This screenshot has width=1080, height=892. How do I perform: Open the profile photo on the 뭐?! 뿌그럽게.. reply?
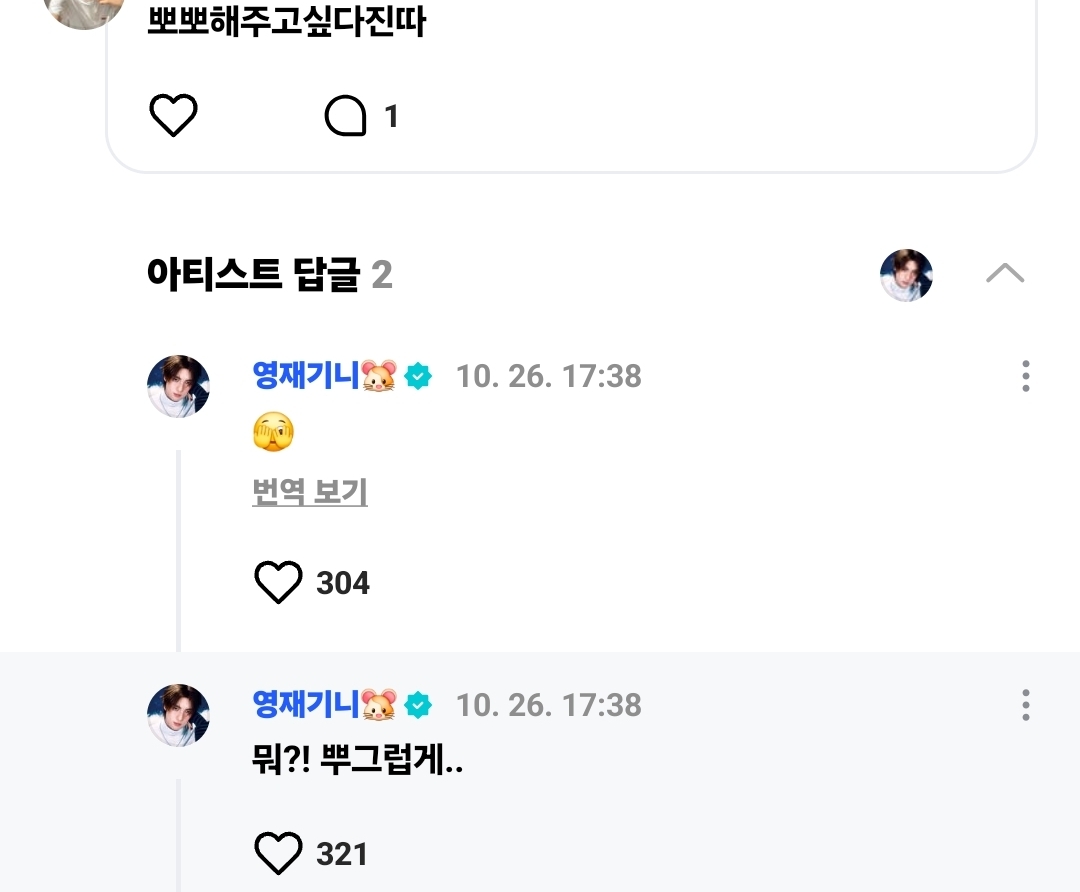178,715
